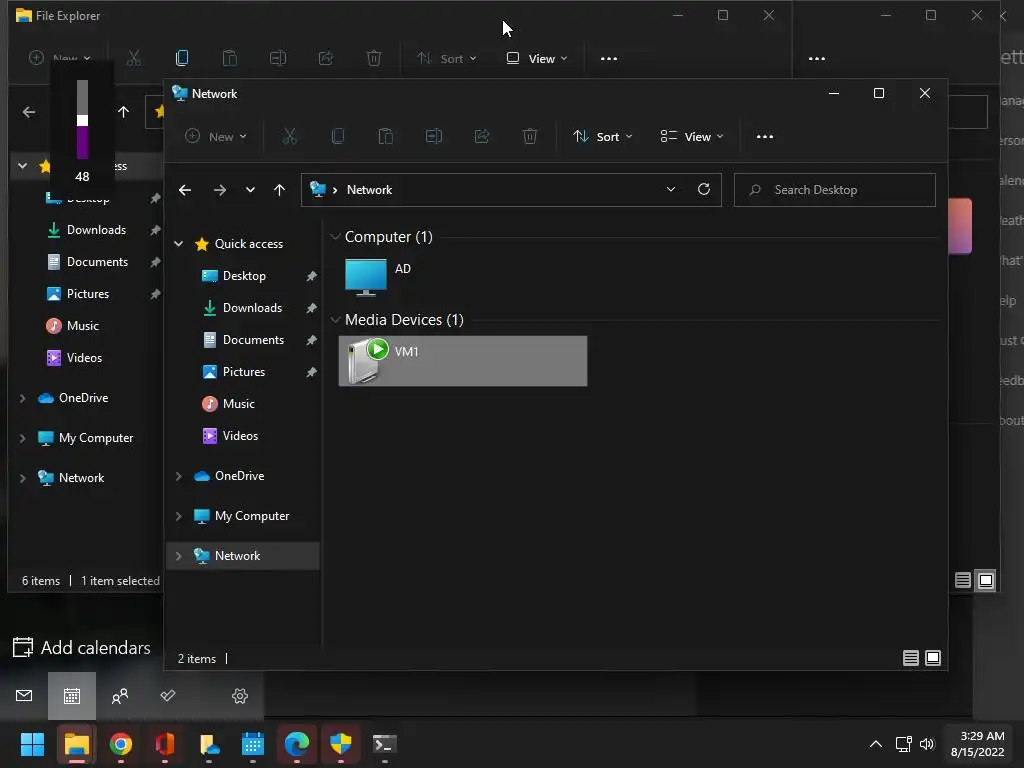Collapse Computer (1) group
This screenshot has width=1024, height=768.
pos(336,237)
